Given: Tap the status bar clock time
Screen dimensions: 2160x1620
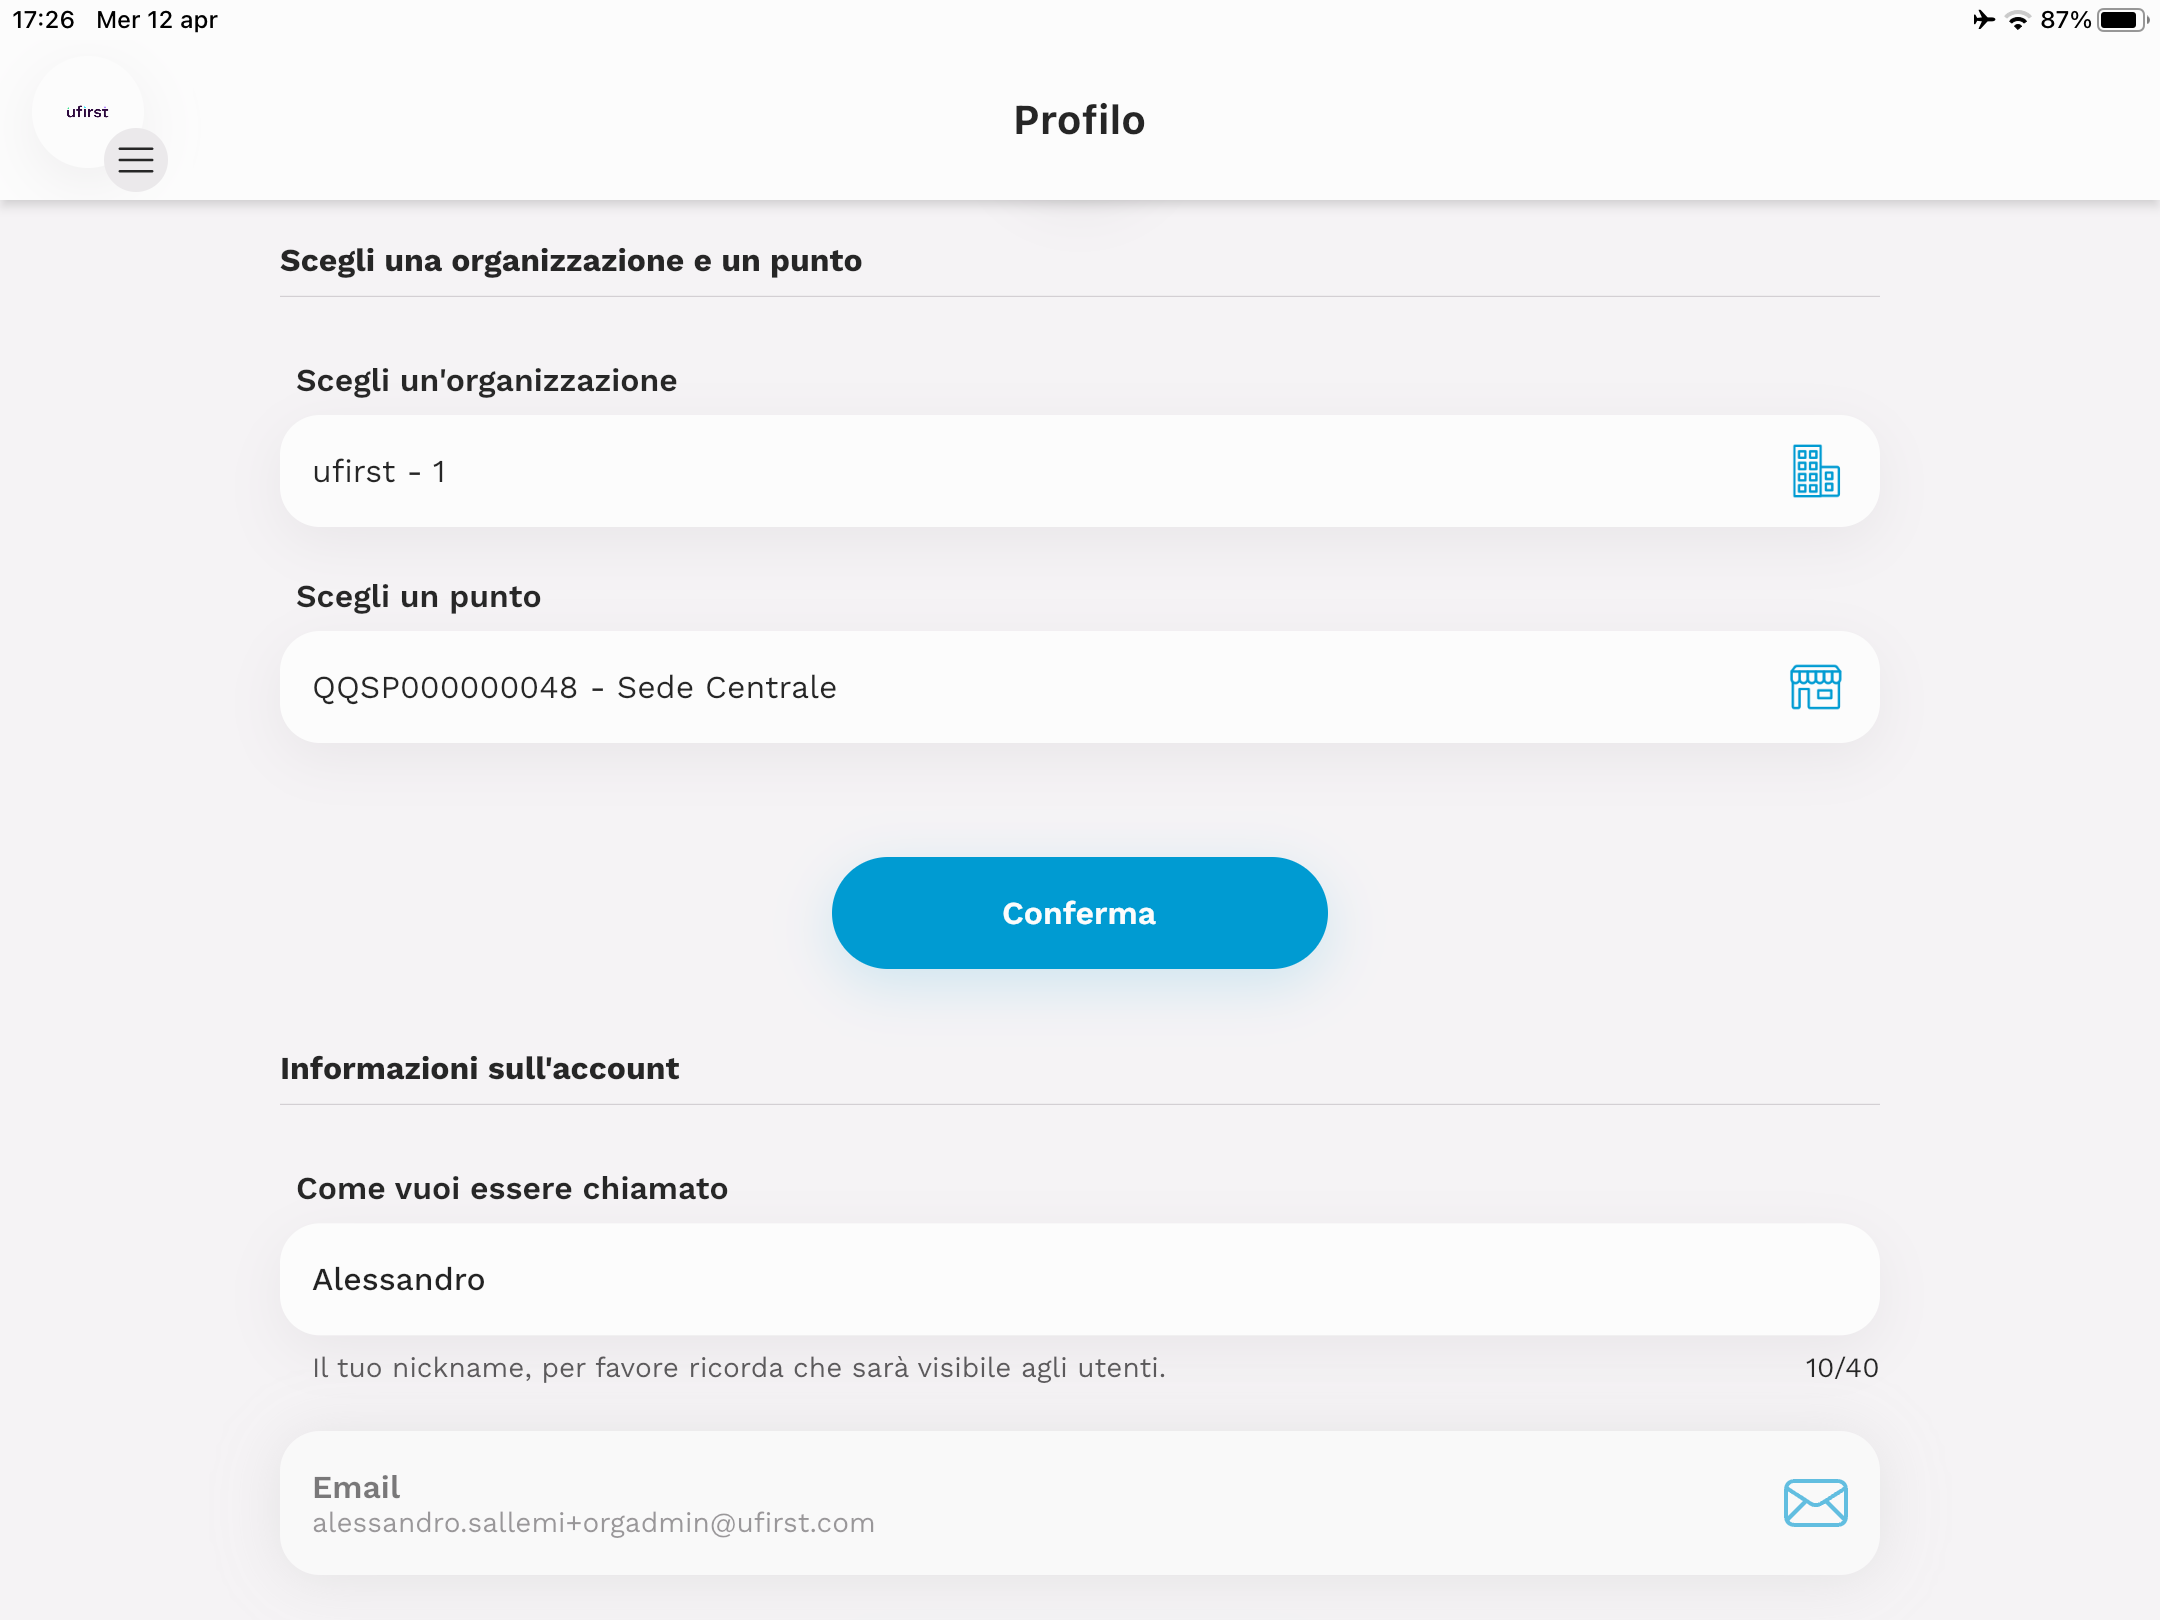Looking at the screenshot, I should 43,20.
